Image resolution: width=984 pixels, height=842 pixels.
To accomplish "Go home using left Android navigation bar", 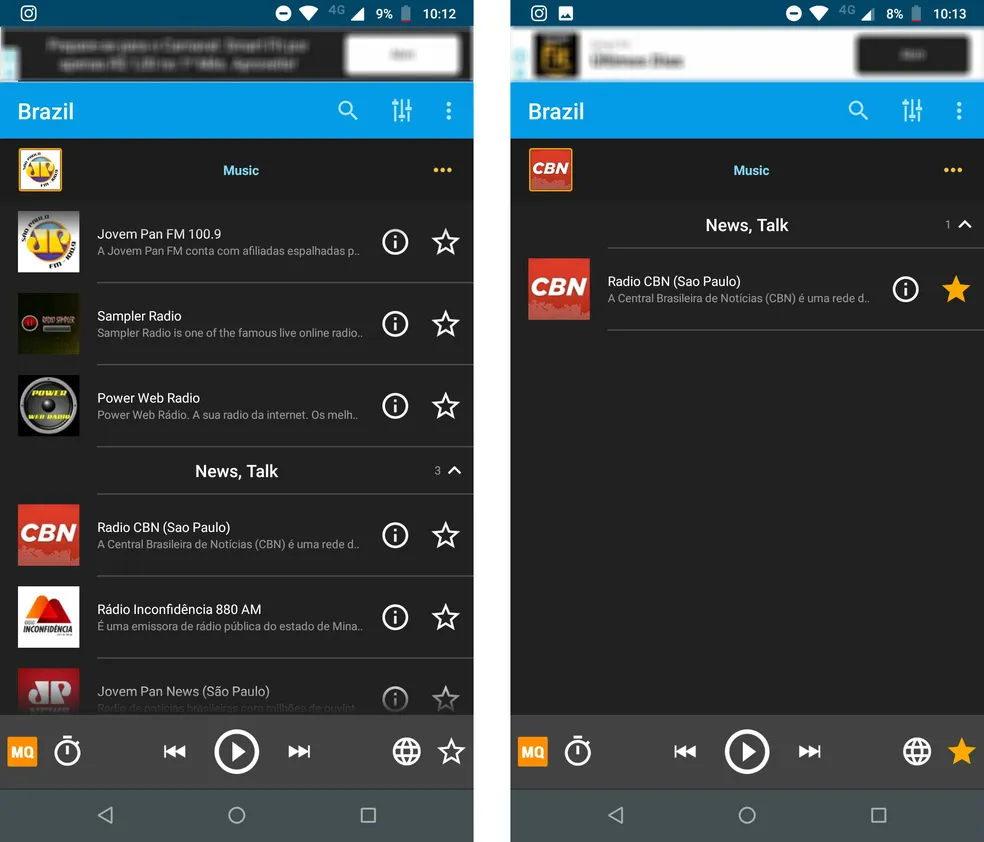I will [237, 815].
